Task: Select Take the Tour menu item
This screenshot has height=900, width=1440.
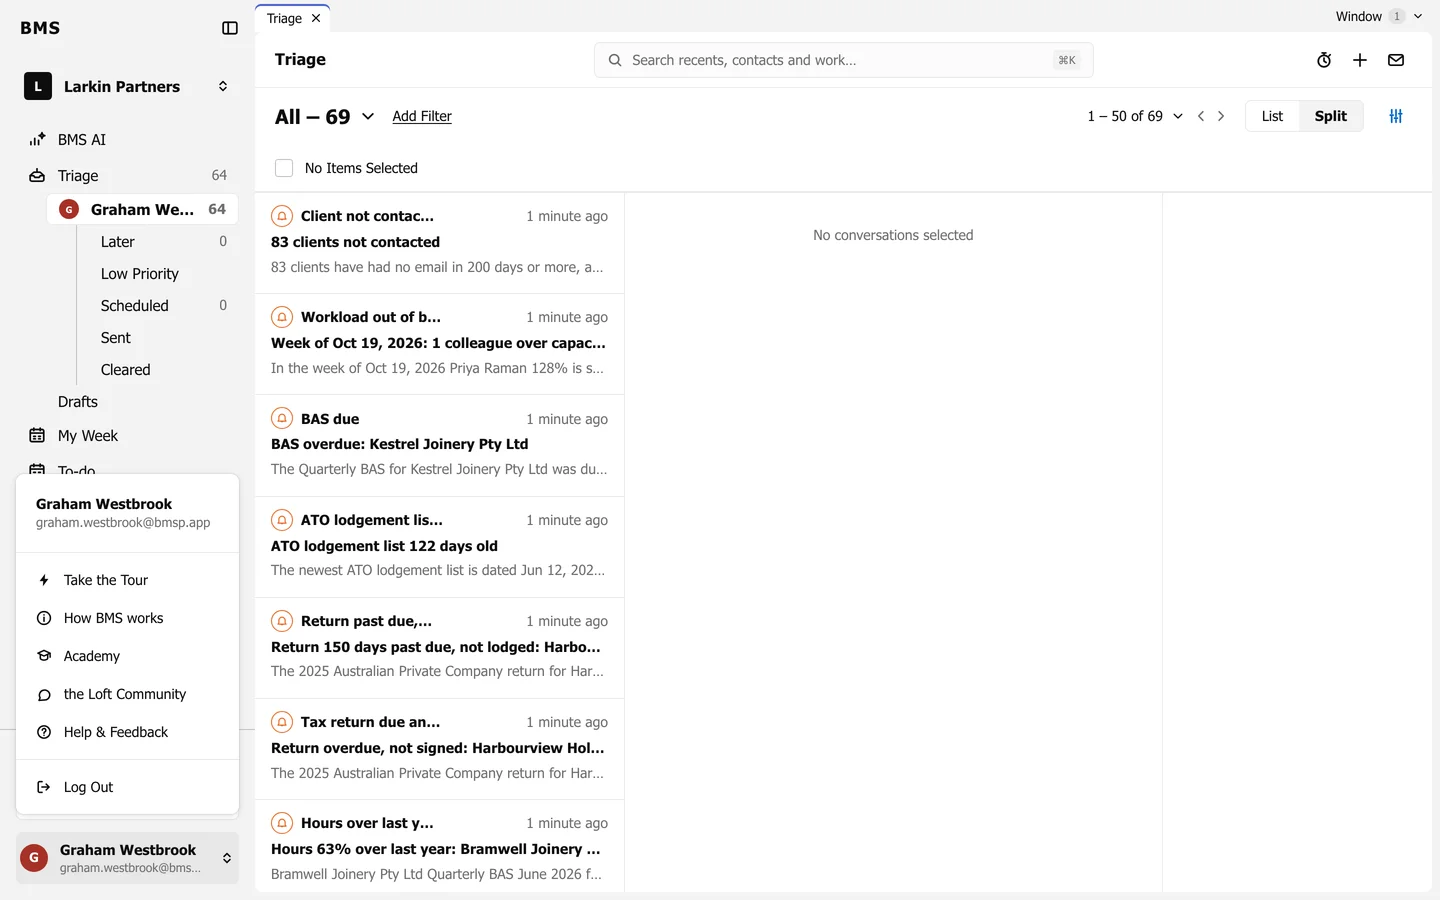Action: [x=127, y=580]
